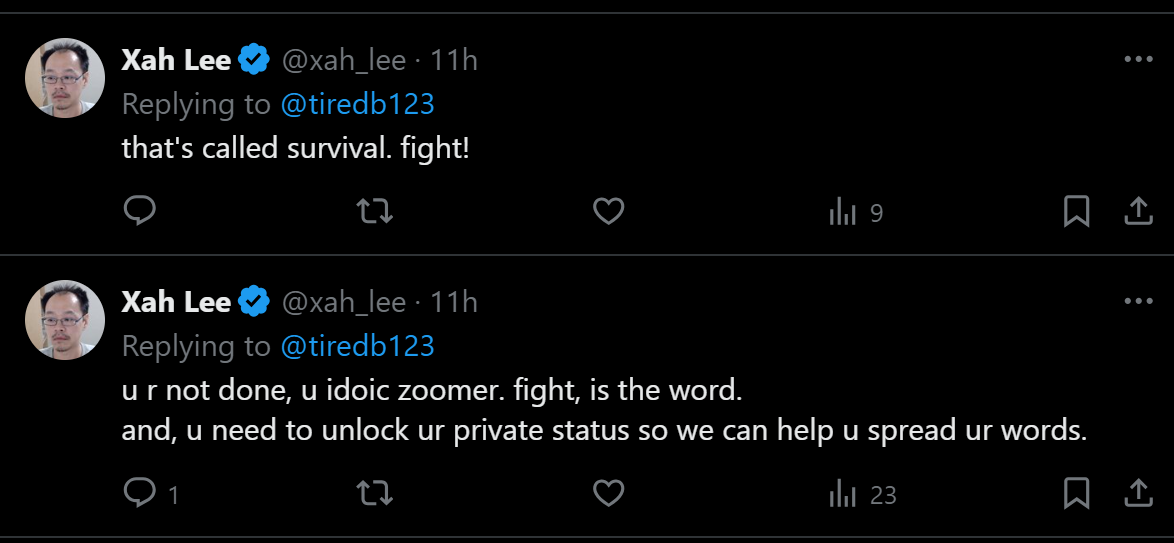
Task: Reply to the 'u r not done' tweet
Action: coord(139,493)
